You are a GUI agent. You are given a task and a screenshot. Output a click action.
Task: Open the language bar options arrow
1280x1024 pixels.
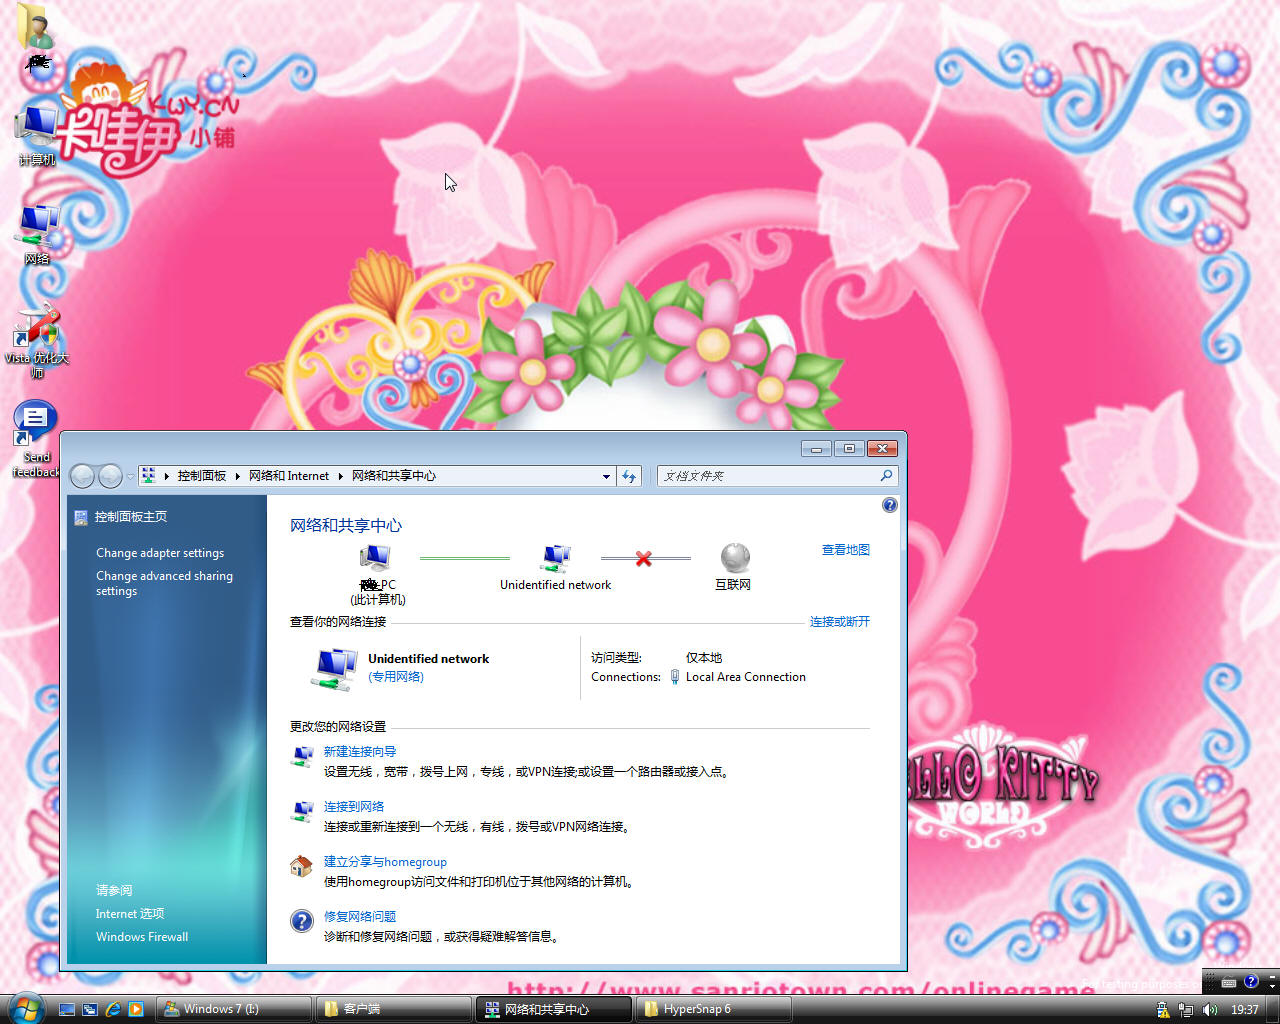click(1272, 986)
